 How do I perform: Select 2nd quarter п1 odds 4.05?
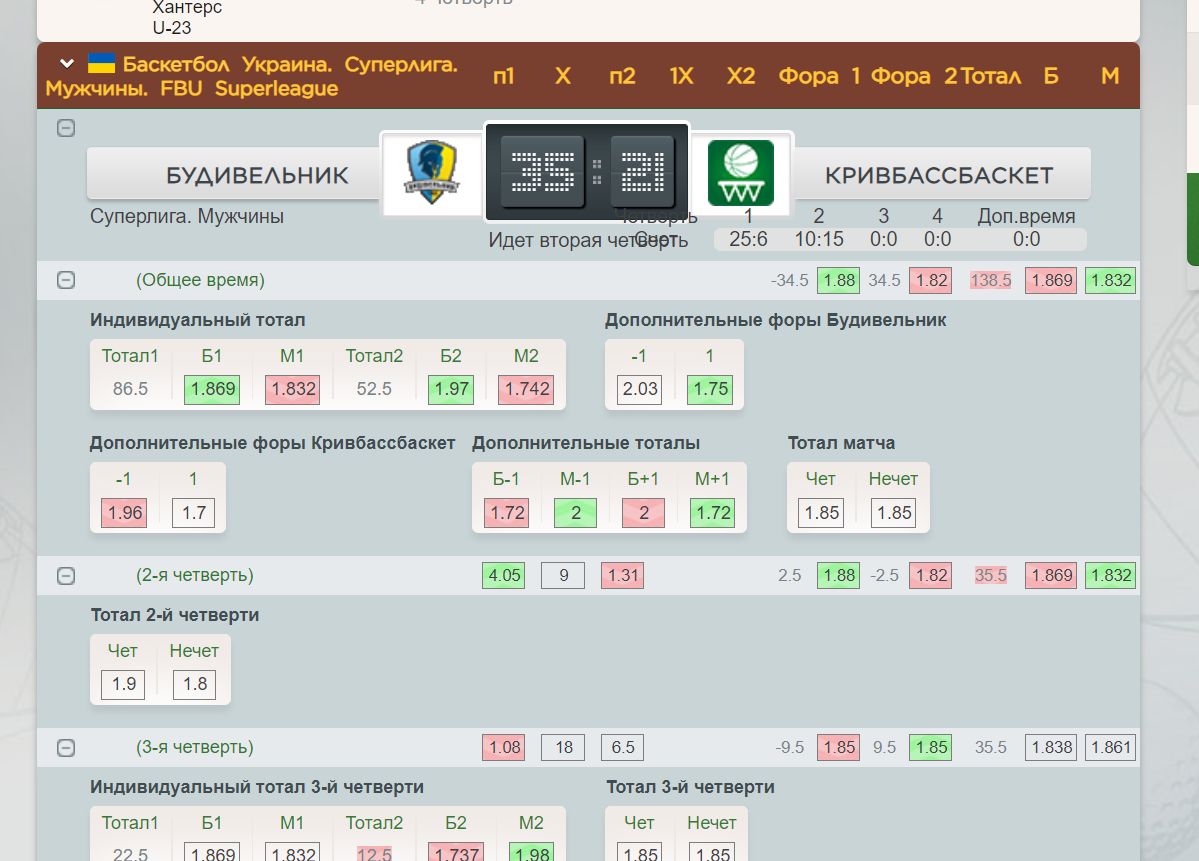(x=503, y=576)
